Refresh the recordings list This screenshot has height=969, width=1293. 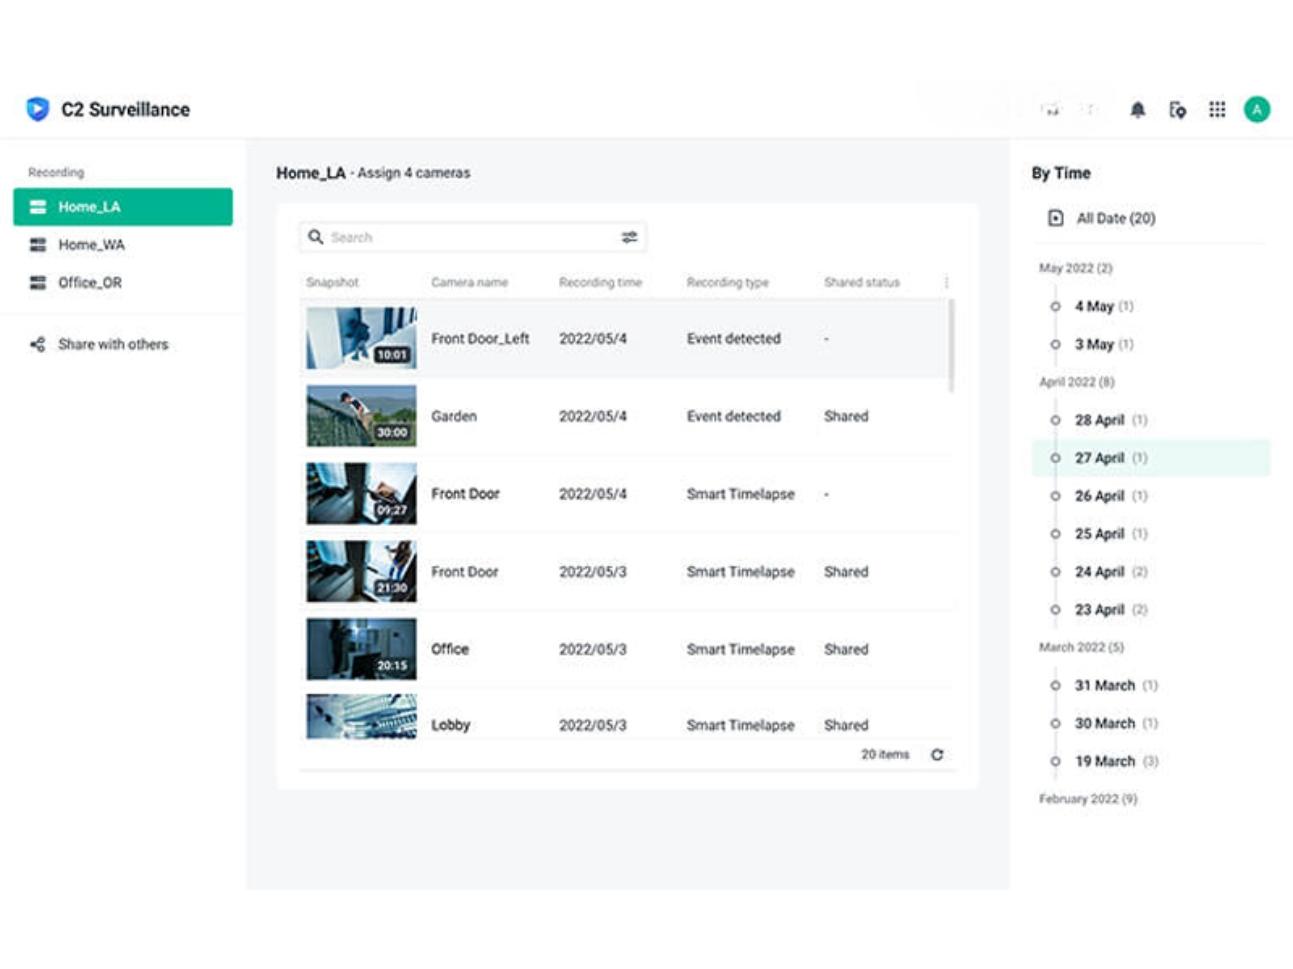point(937,755)
